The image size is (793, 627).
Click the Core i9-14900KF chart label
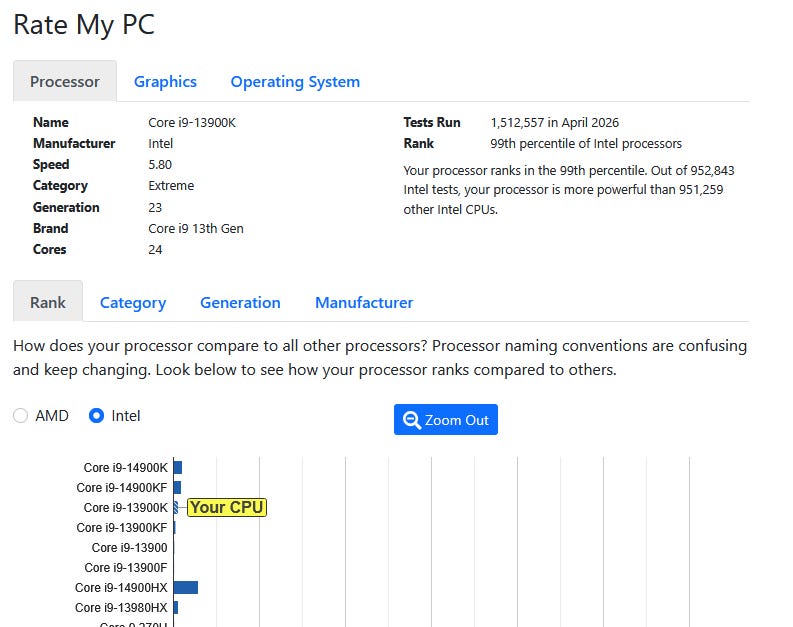tap(121, 487)
